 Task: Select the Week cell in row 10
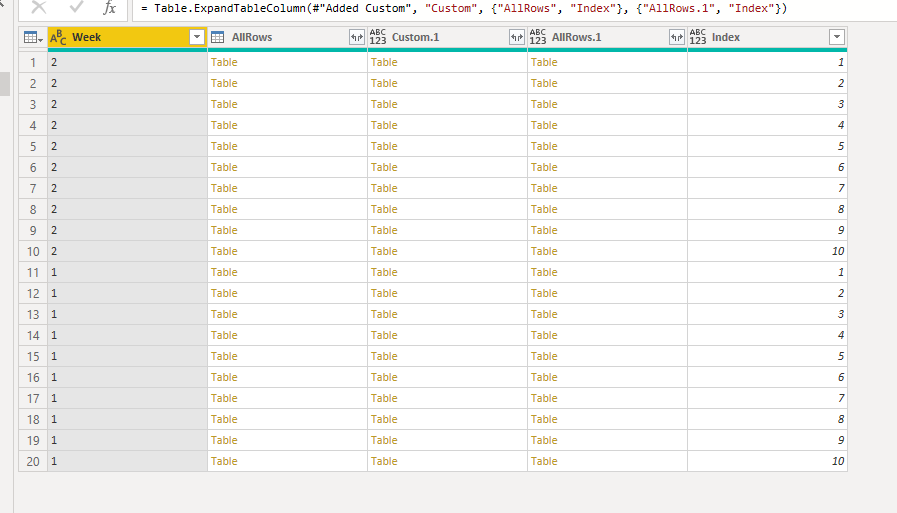coord(128,251)
